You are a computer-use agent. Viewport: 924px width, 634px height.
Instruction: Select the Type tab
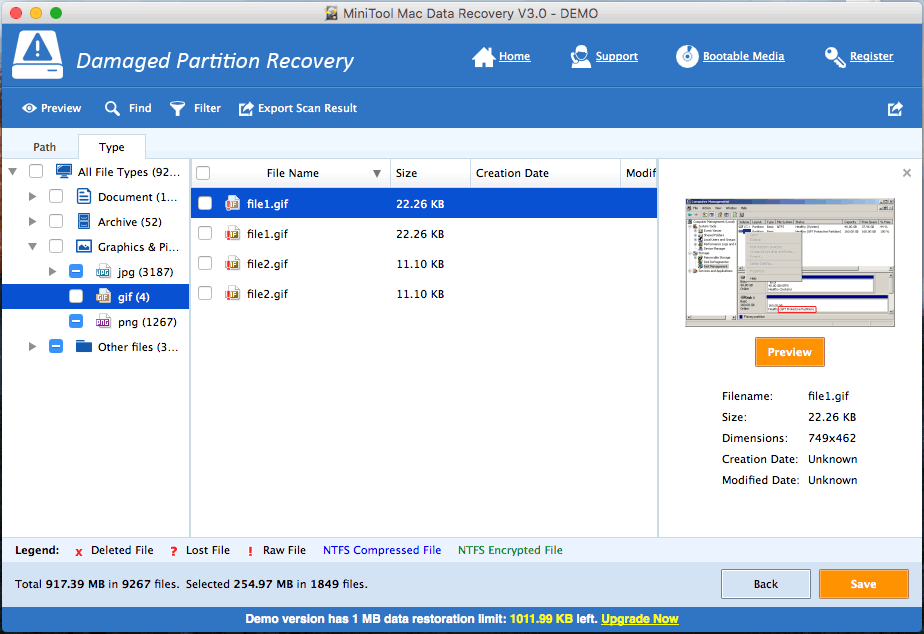(112, 147)
